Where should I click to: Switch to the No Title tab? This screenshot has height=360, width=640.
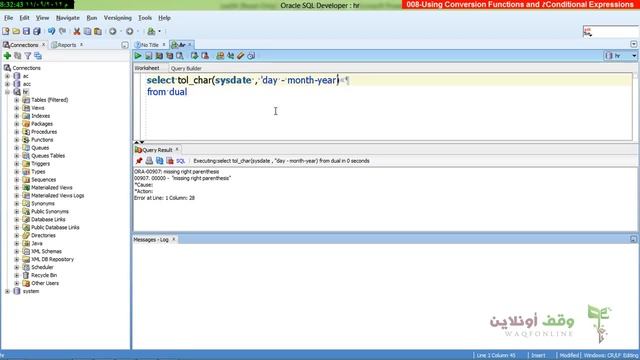[149, 45]
